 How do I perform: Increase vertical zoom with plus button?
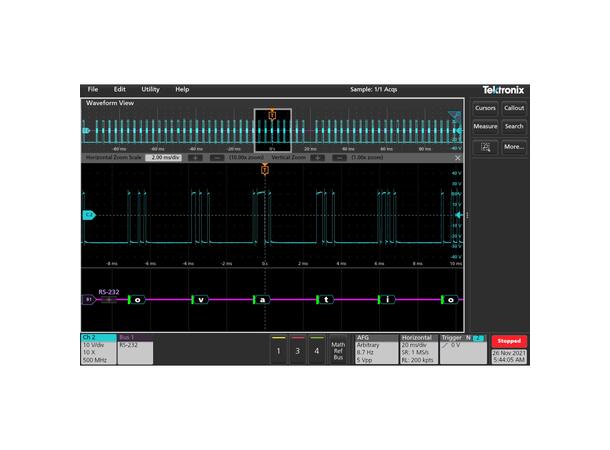click(x=317, y=158)
